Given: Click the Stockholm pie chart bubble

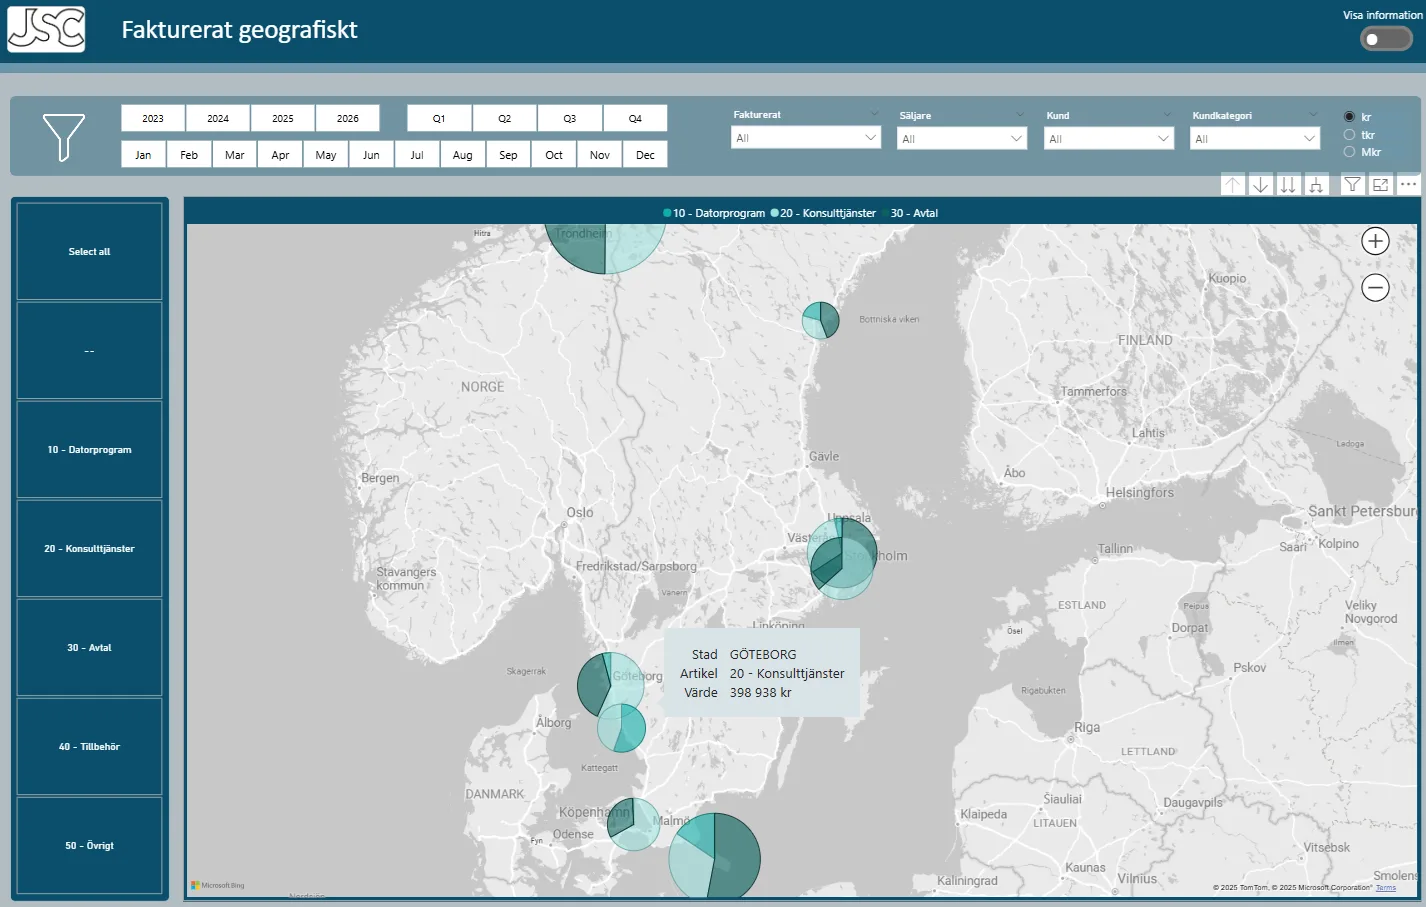Looking at the screenshot, I should point(842,553).
